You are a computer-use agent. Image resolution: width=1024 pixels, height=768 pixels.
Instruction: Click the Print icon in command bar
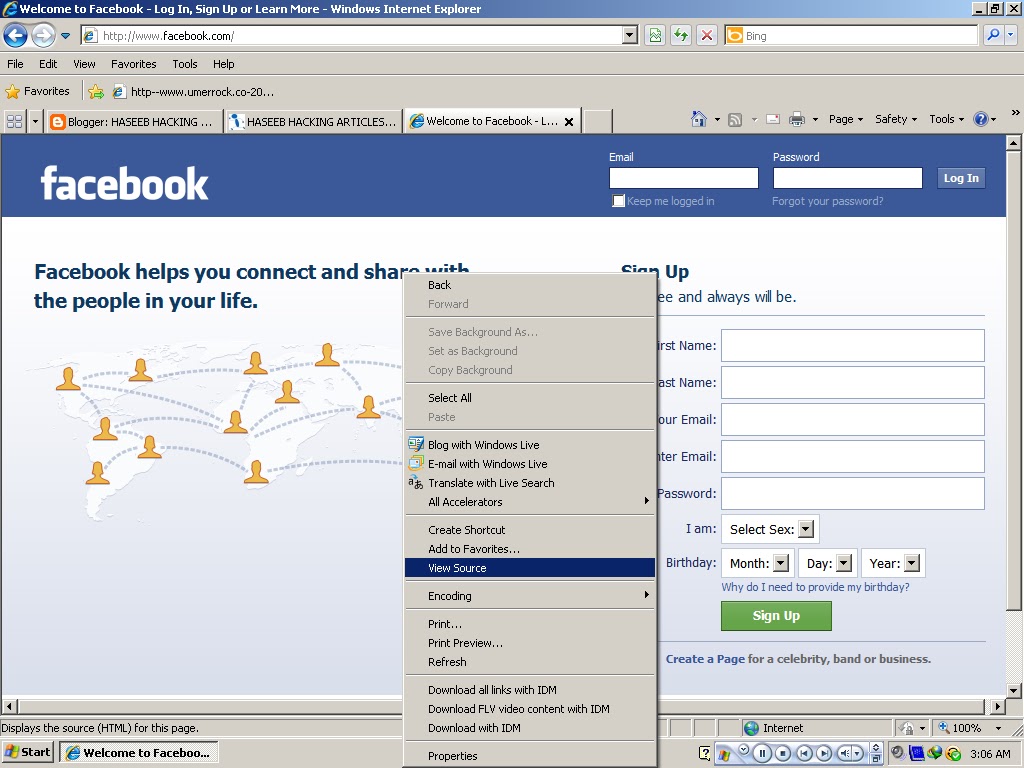797,119
